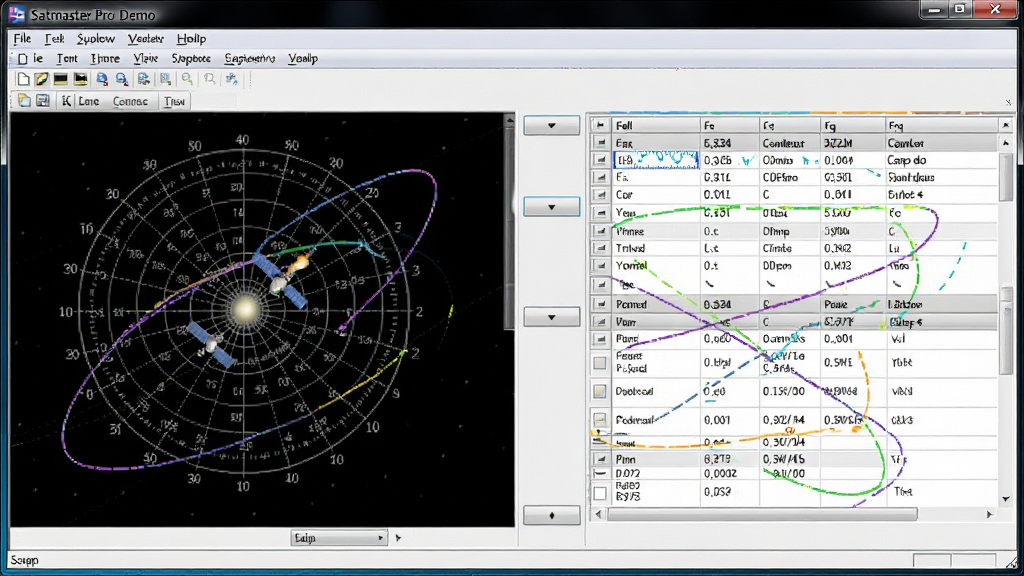This screenshot has width=1024, height=576.
Task: Click the table's horizontal scroll-right arrow
Action: [x=989, y=515]
